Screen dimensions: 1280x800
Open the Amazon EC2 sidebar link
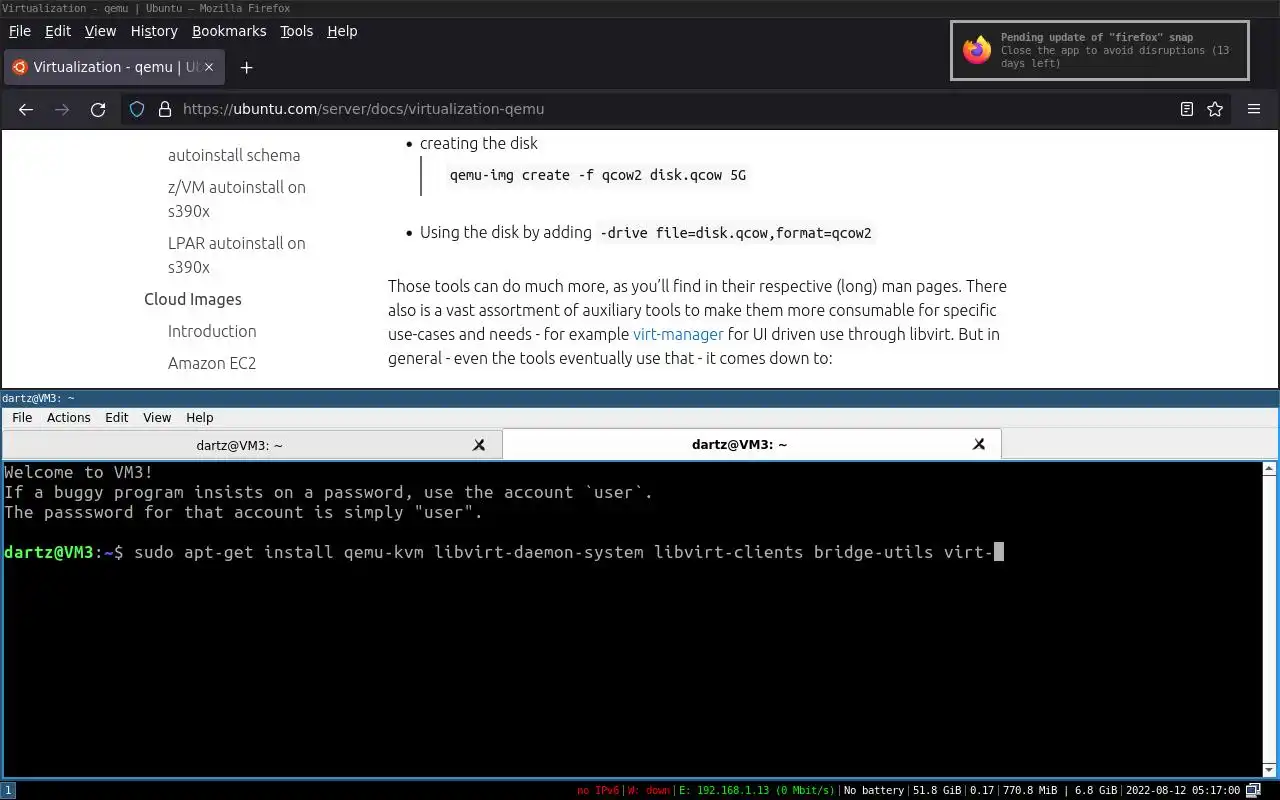click(212, 363)
